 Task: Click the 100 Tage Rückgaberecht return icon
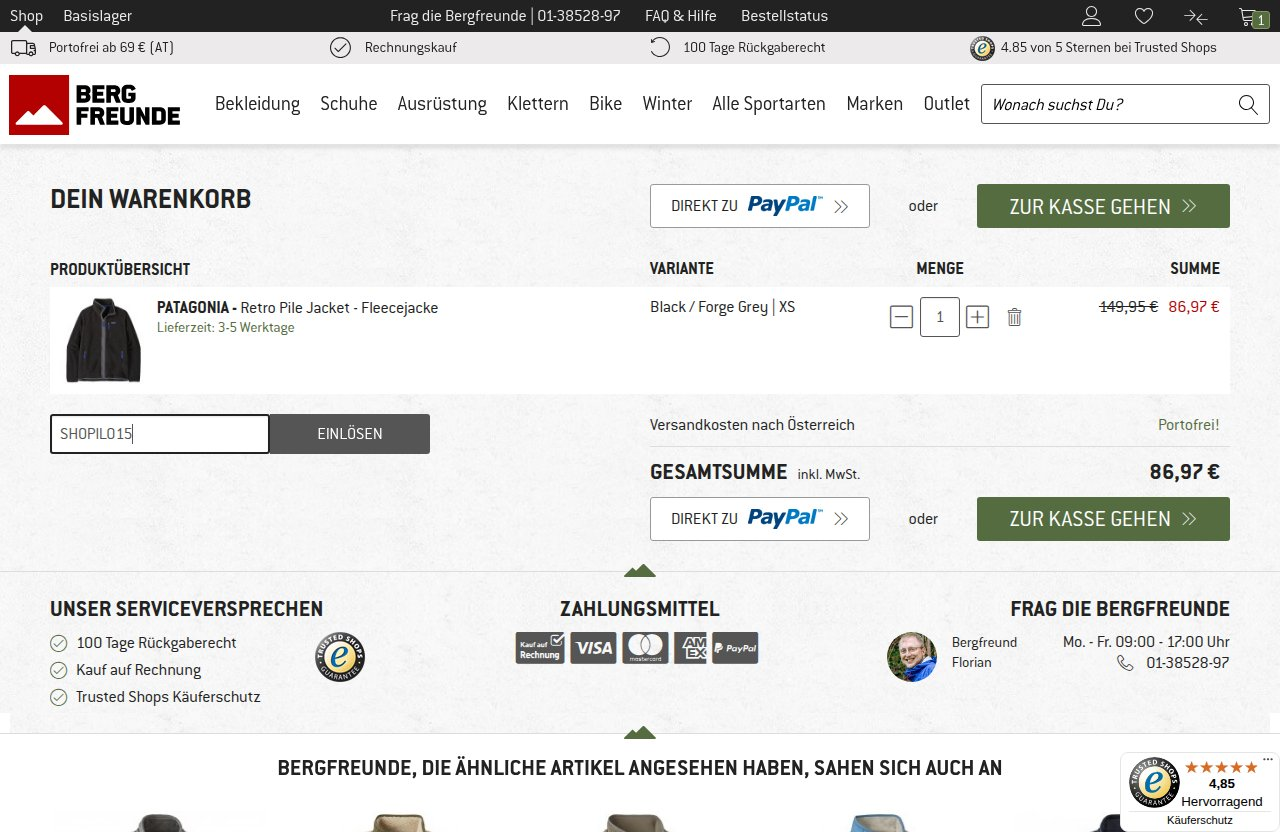[660, 47]
